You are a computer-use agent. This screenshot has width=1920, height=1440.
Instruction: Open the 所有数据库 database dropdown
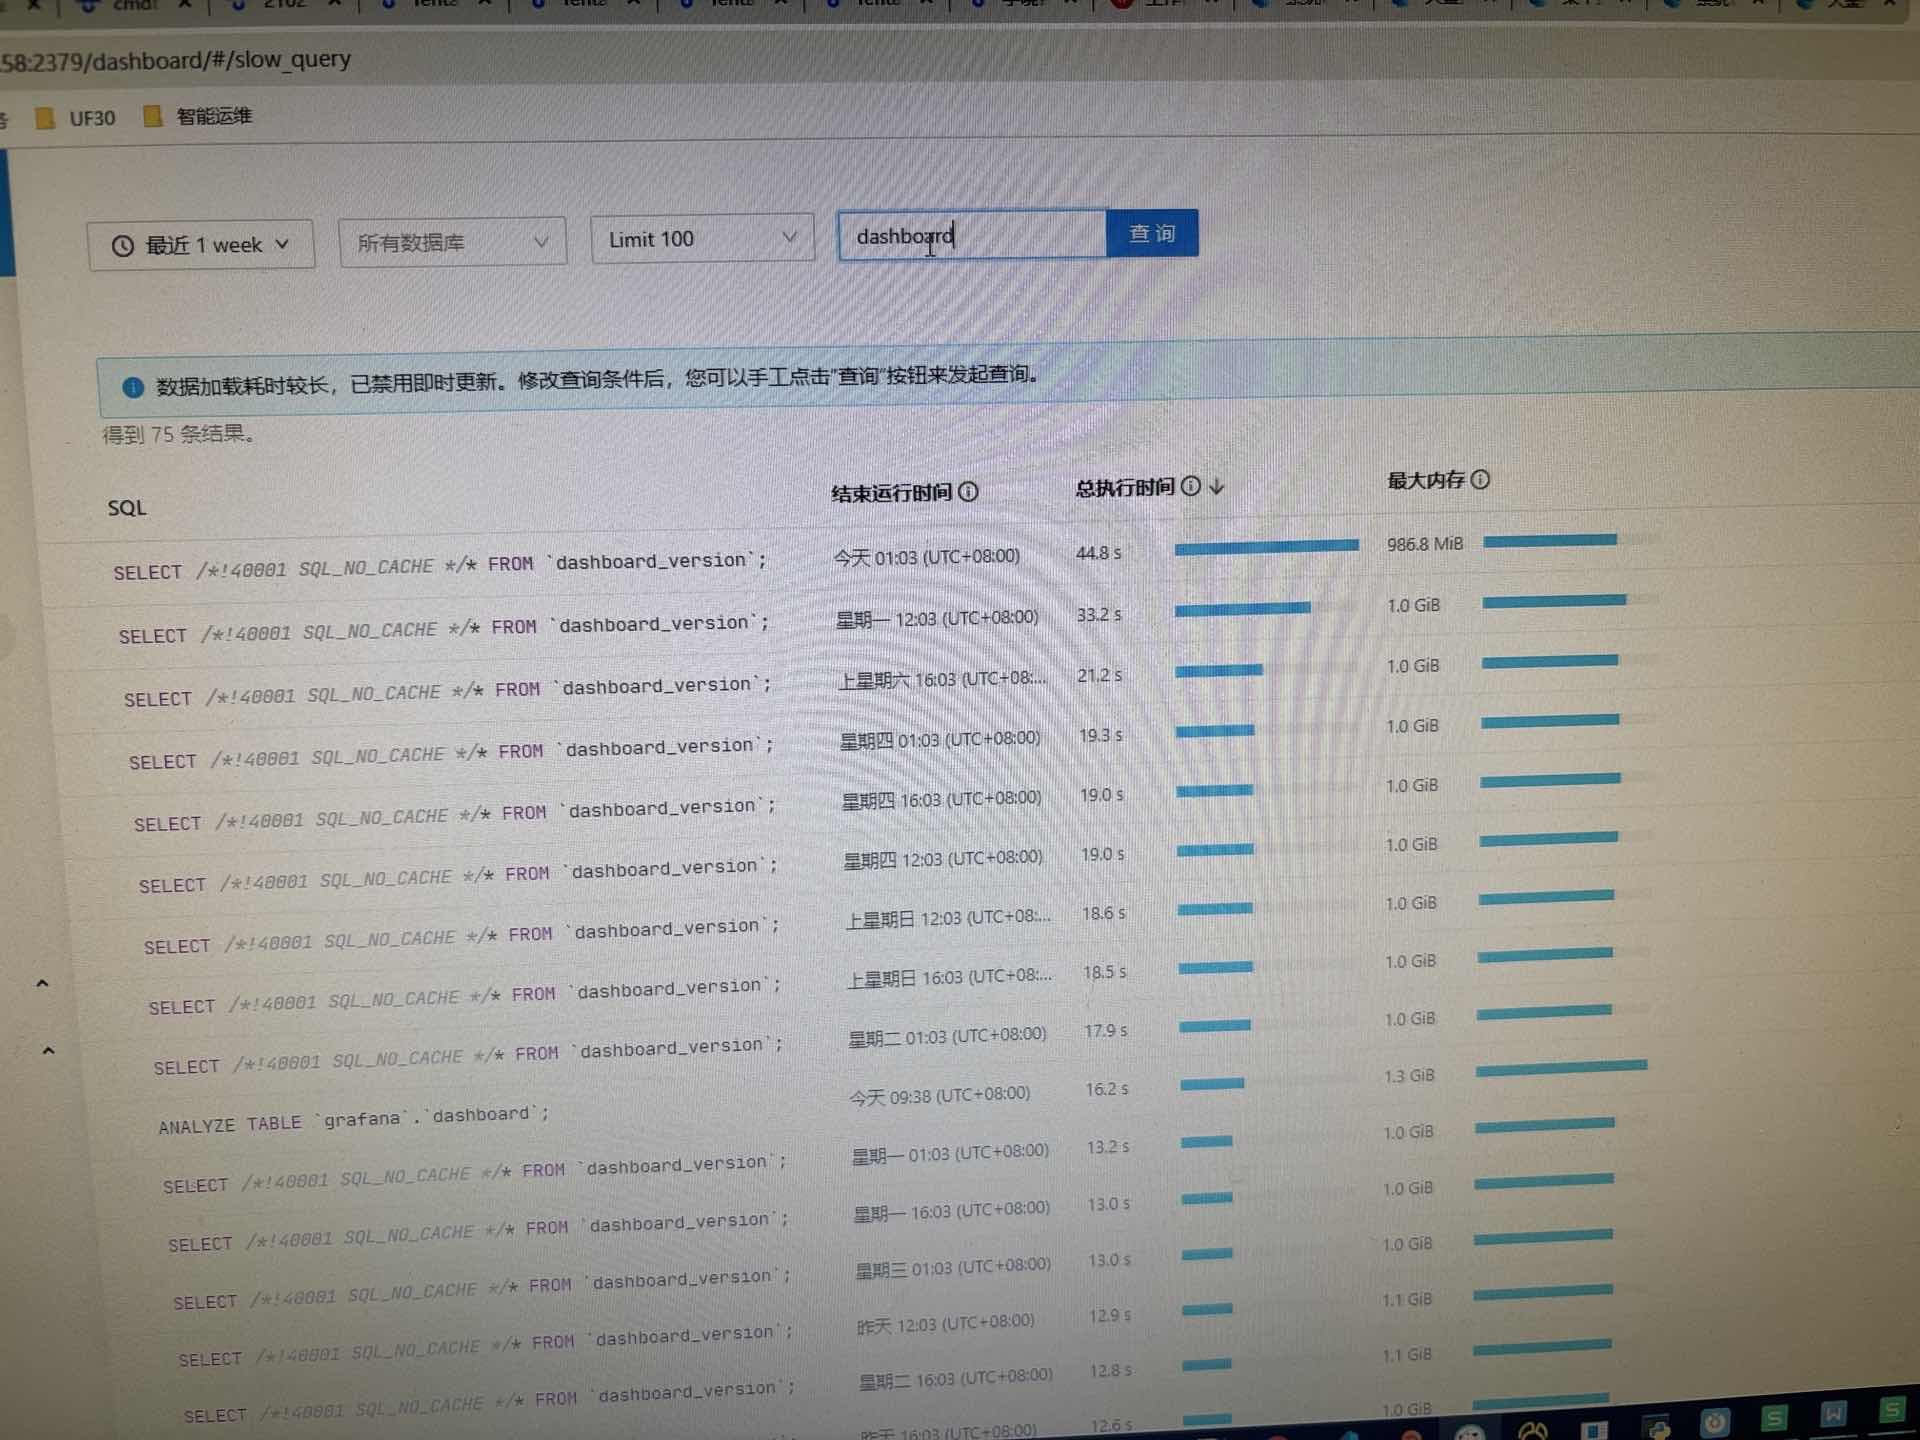click(x=452, y=242)
